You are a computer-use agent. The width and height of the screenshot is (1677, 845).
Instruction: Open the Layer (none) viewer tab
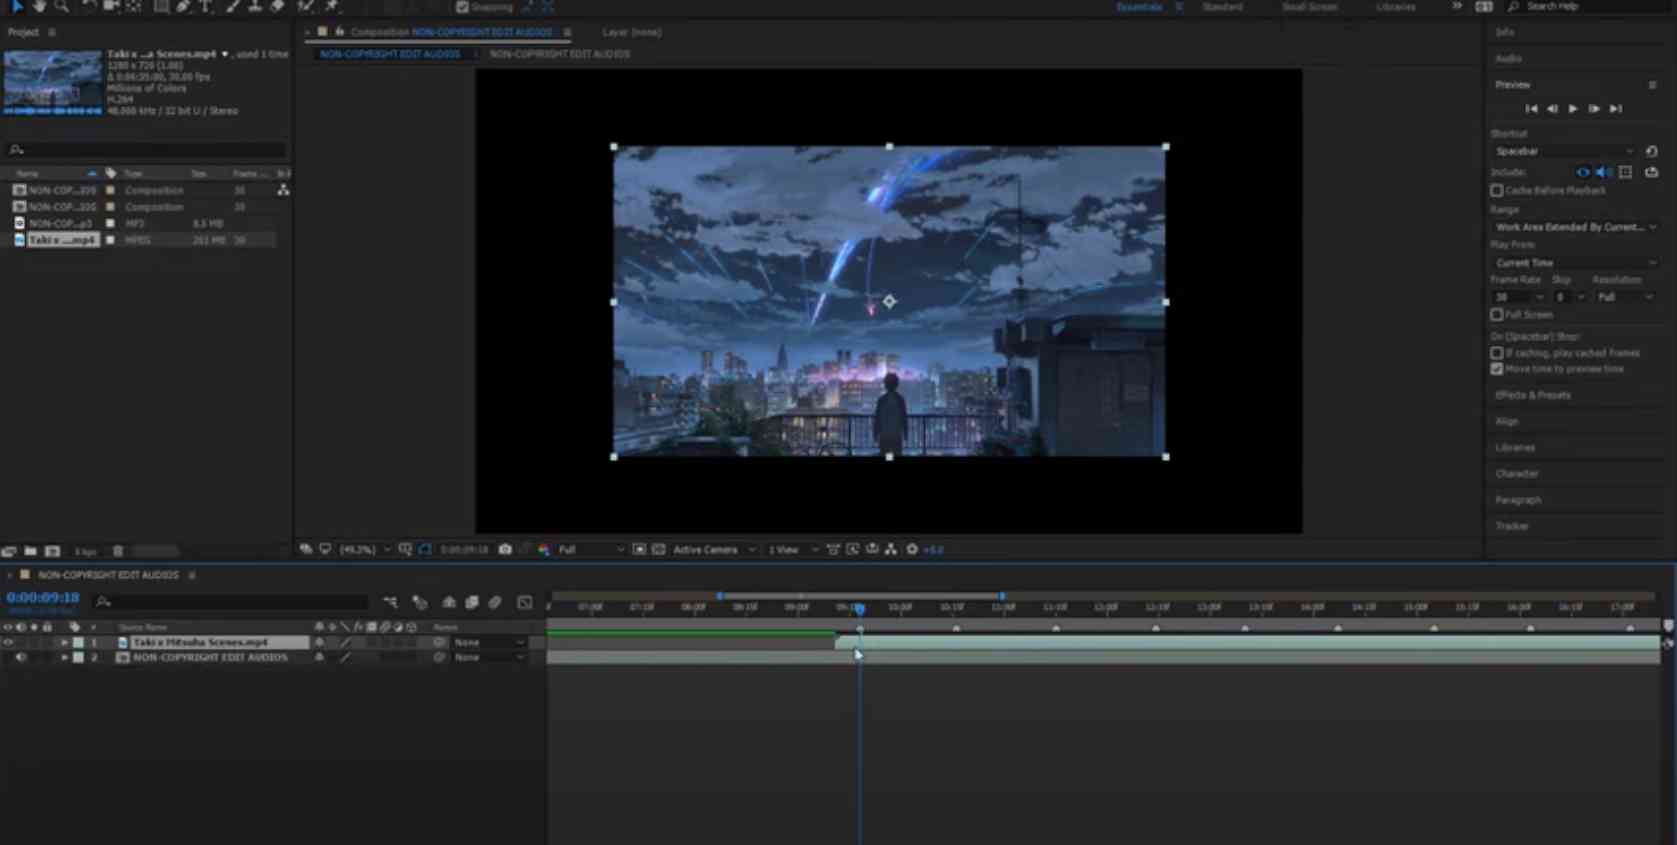632,32
